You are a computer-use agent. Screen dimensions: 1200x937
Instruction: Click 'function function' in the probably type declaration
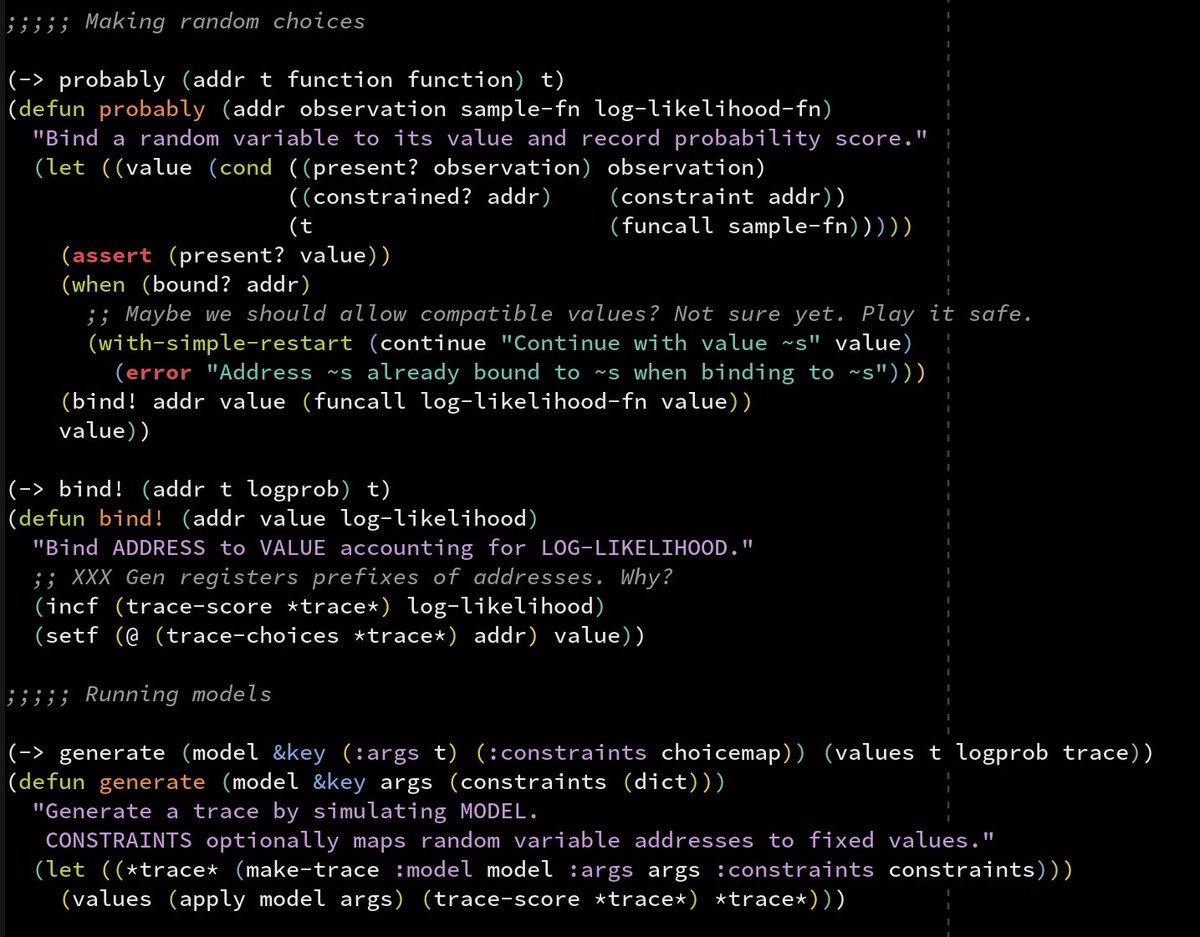(400, 80)
